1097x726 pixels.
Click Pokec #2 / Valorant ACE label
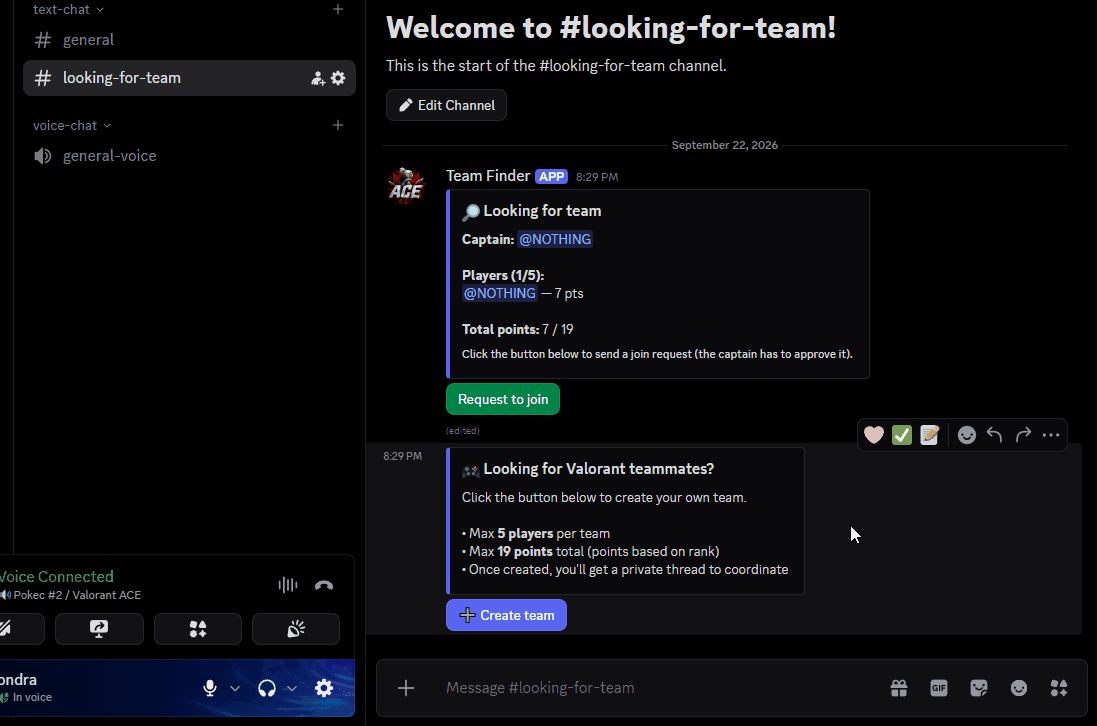tap(77, 595)
